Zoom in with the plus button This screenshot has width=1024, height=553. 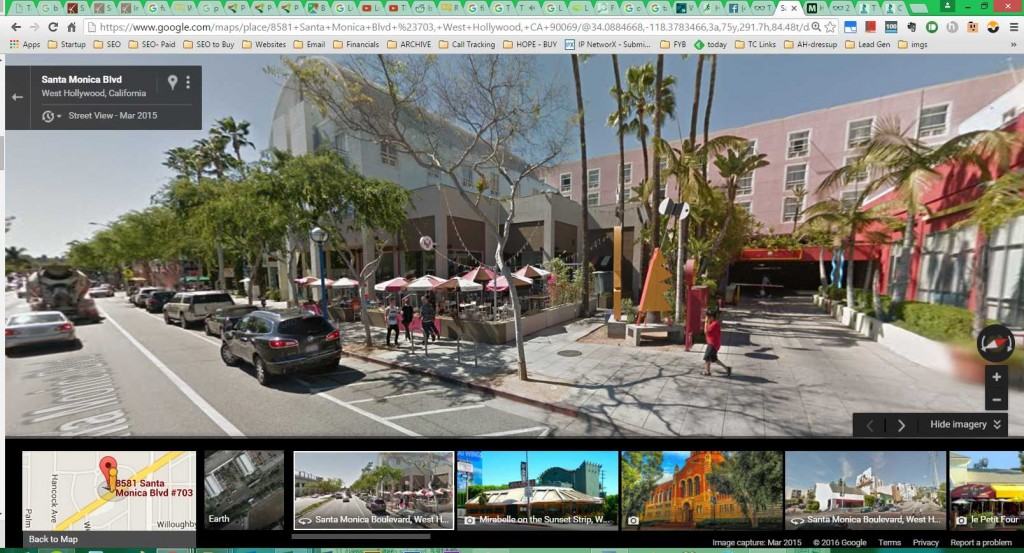point(995,378)
